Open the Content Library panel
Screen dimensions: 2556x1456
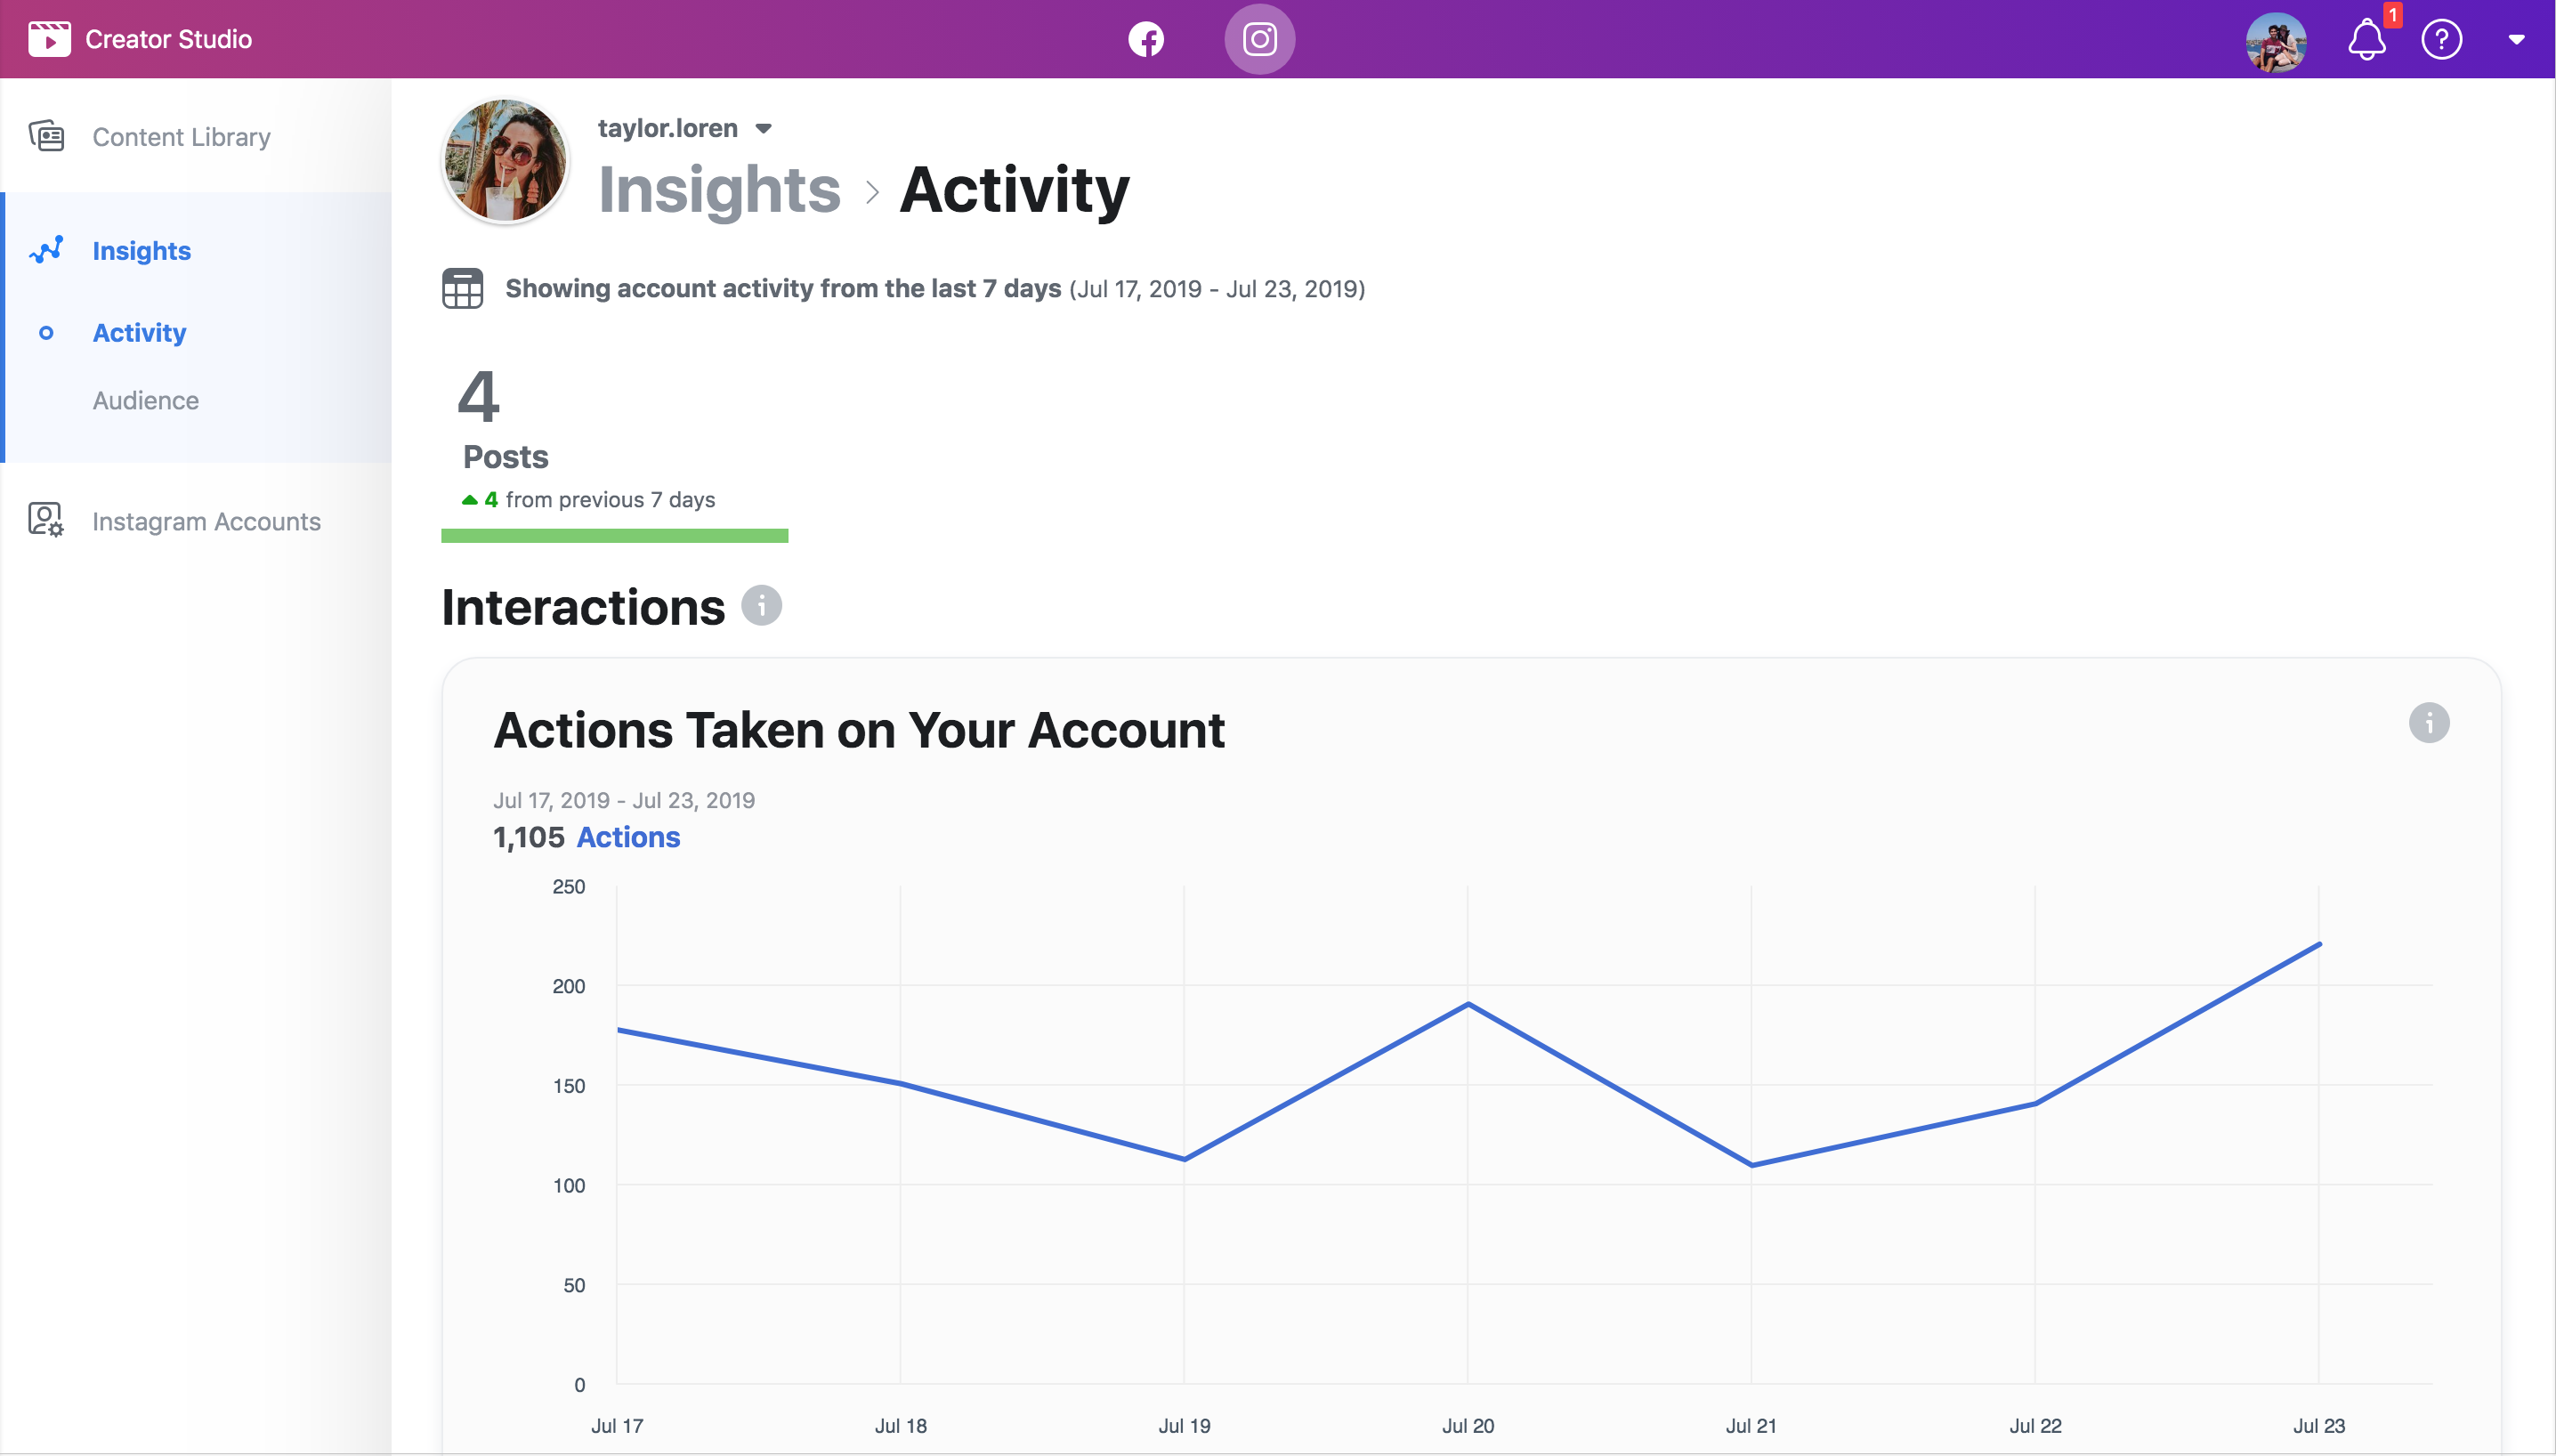[181, 135]
